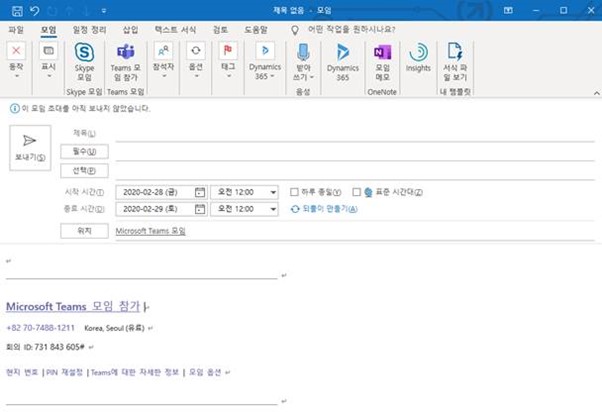Screen dimensions: 602x412
Task: Click the 받아쓰기 microphone icon
Action: 303,52
